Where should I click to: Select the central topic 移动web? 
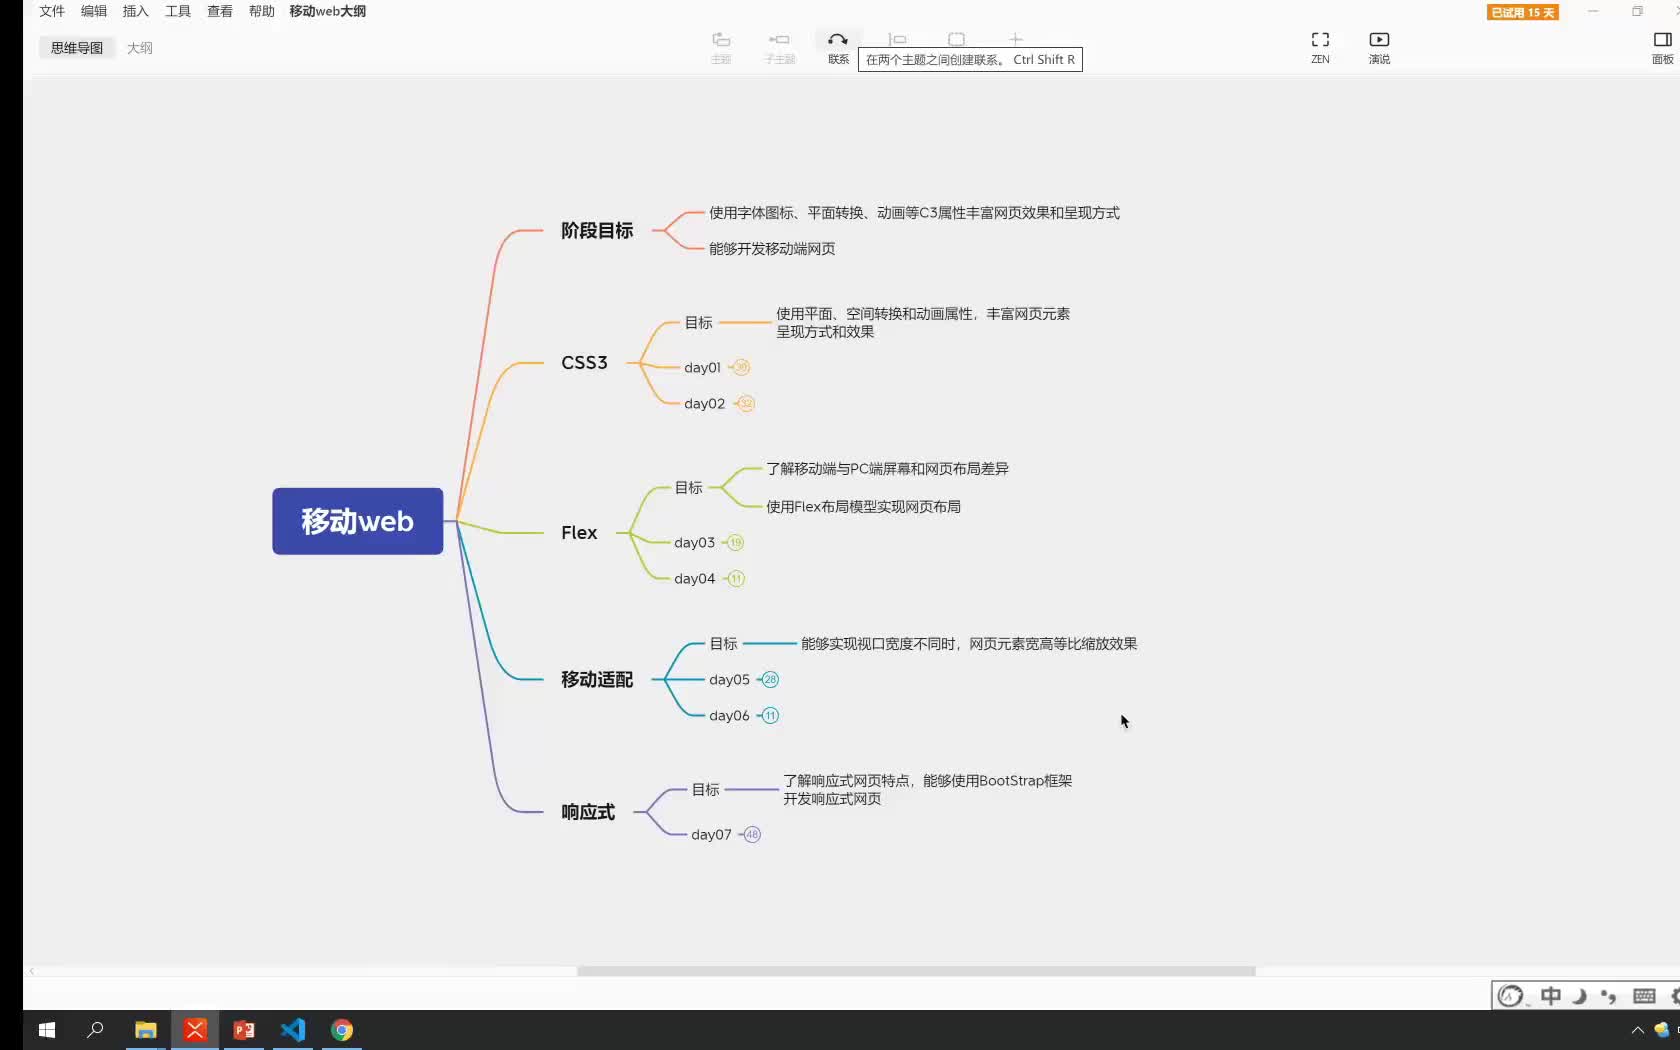point(358,521)
